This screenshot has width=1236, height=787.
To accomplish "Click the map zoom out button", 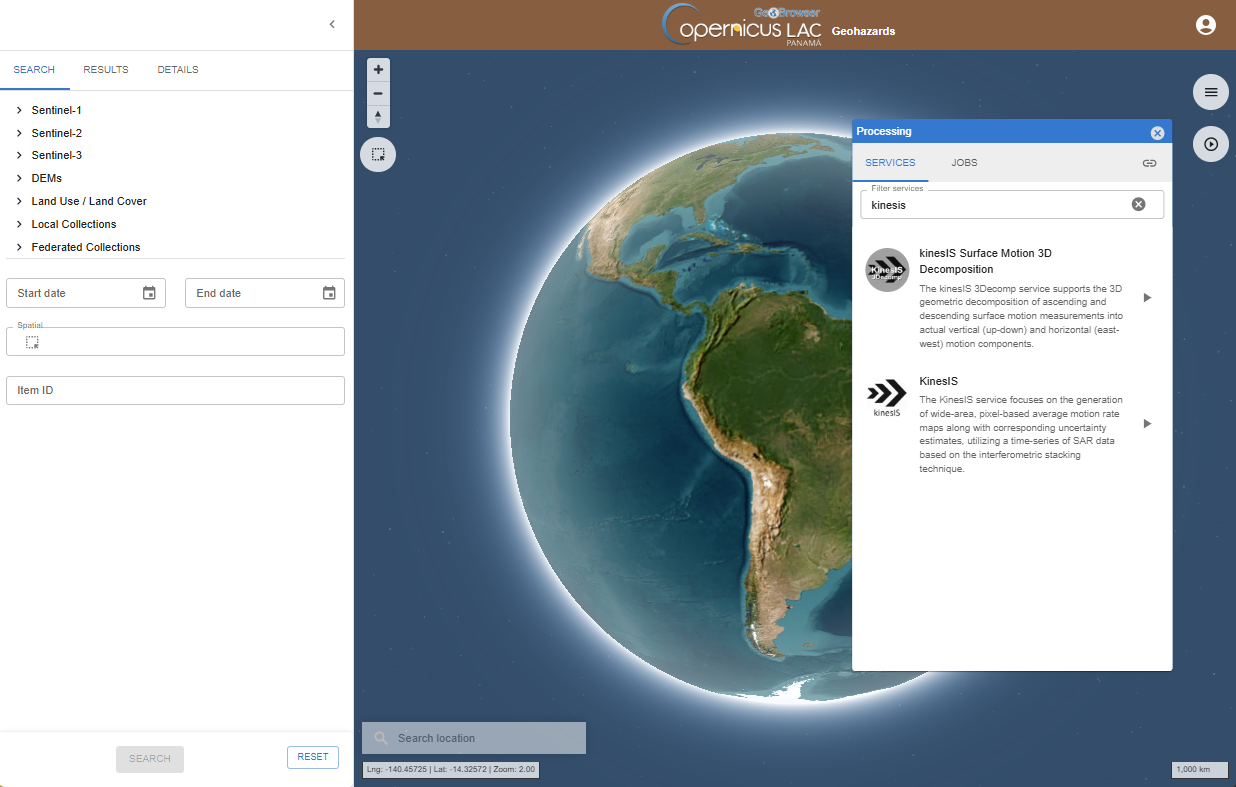I will (378, 93).
